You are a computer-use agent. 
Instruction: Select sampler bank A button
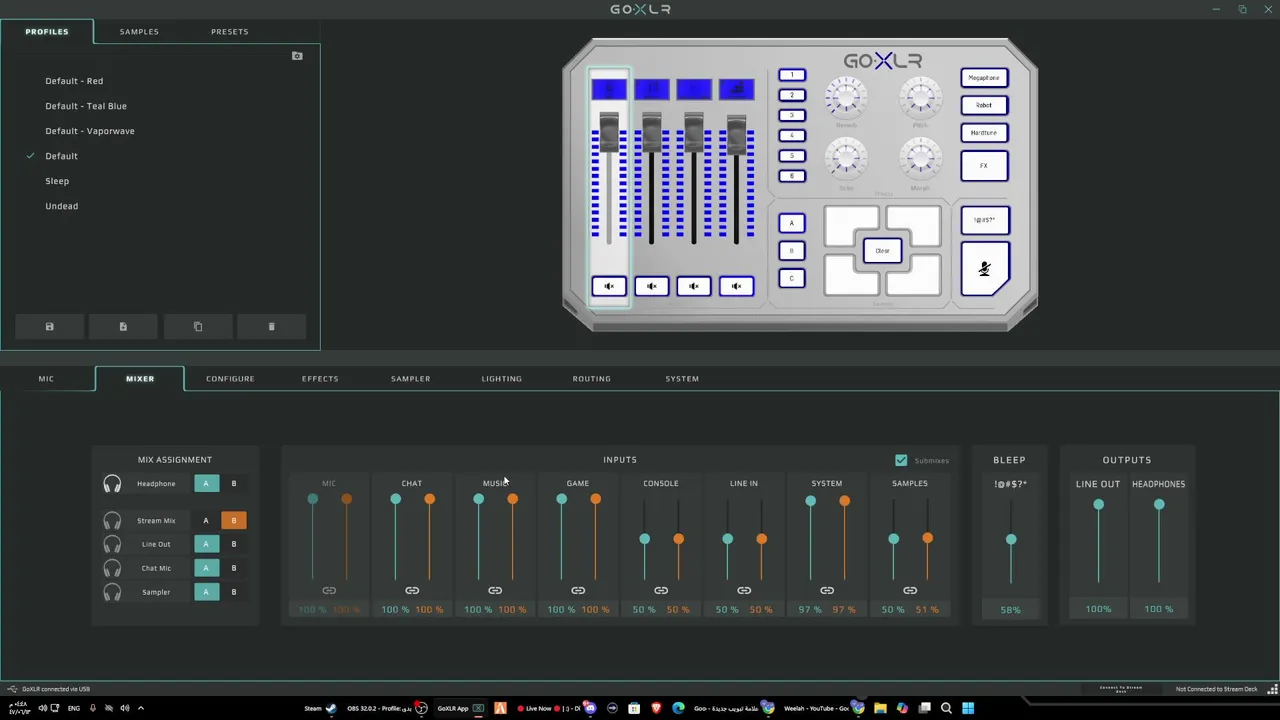click(791, 223)
